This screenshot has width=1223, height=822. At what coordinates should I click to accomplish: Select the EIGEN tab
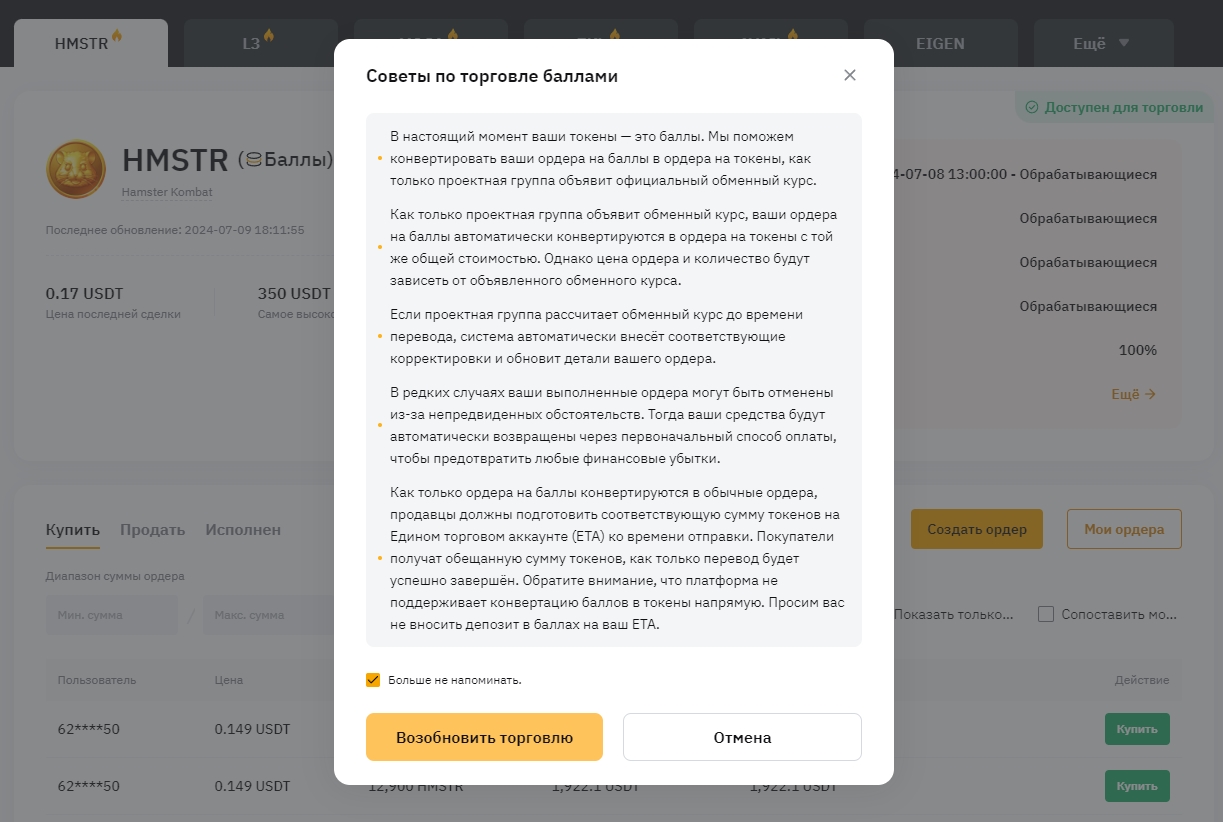[x=939, y=44]
